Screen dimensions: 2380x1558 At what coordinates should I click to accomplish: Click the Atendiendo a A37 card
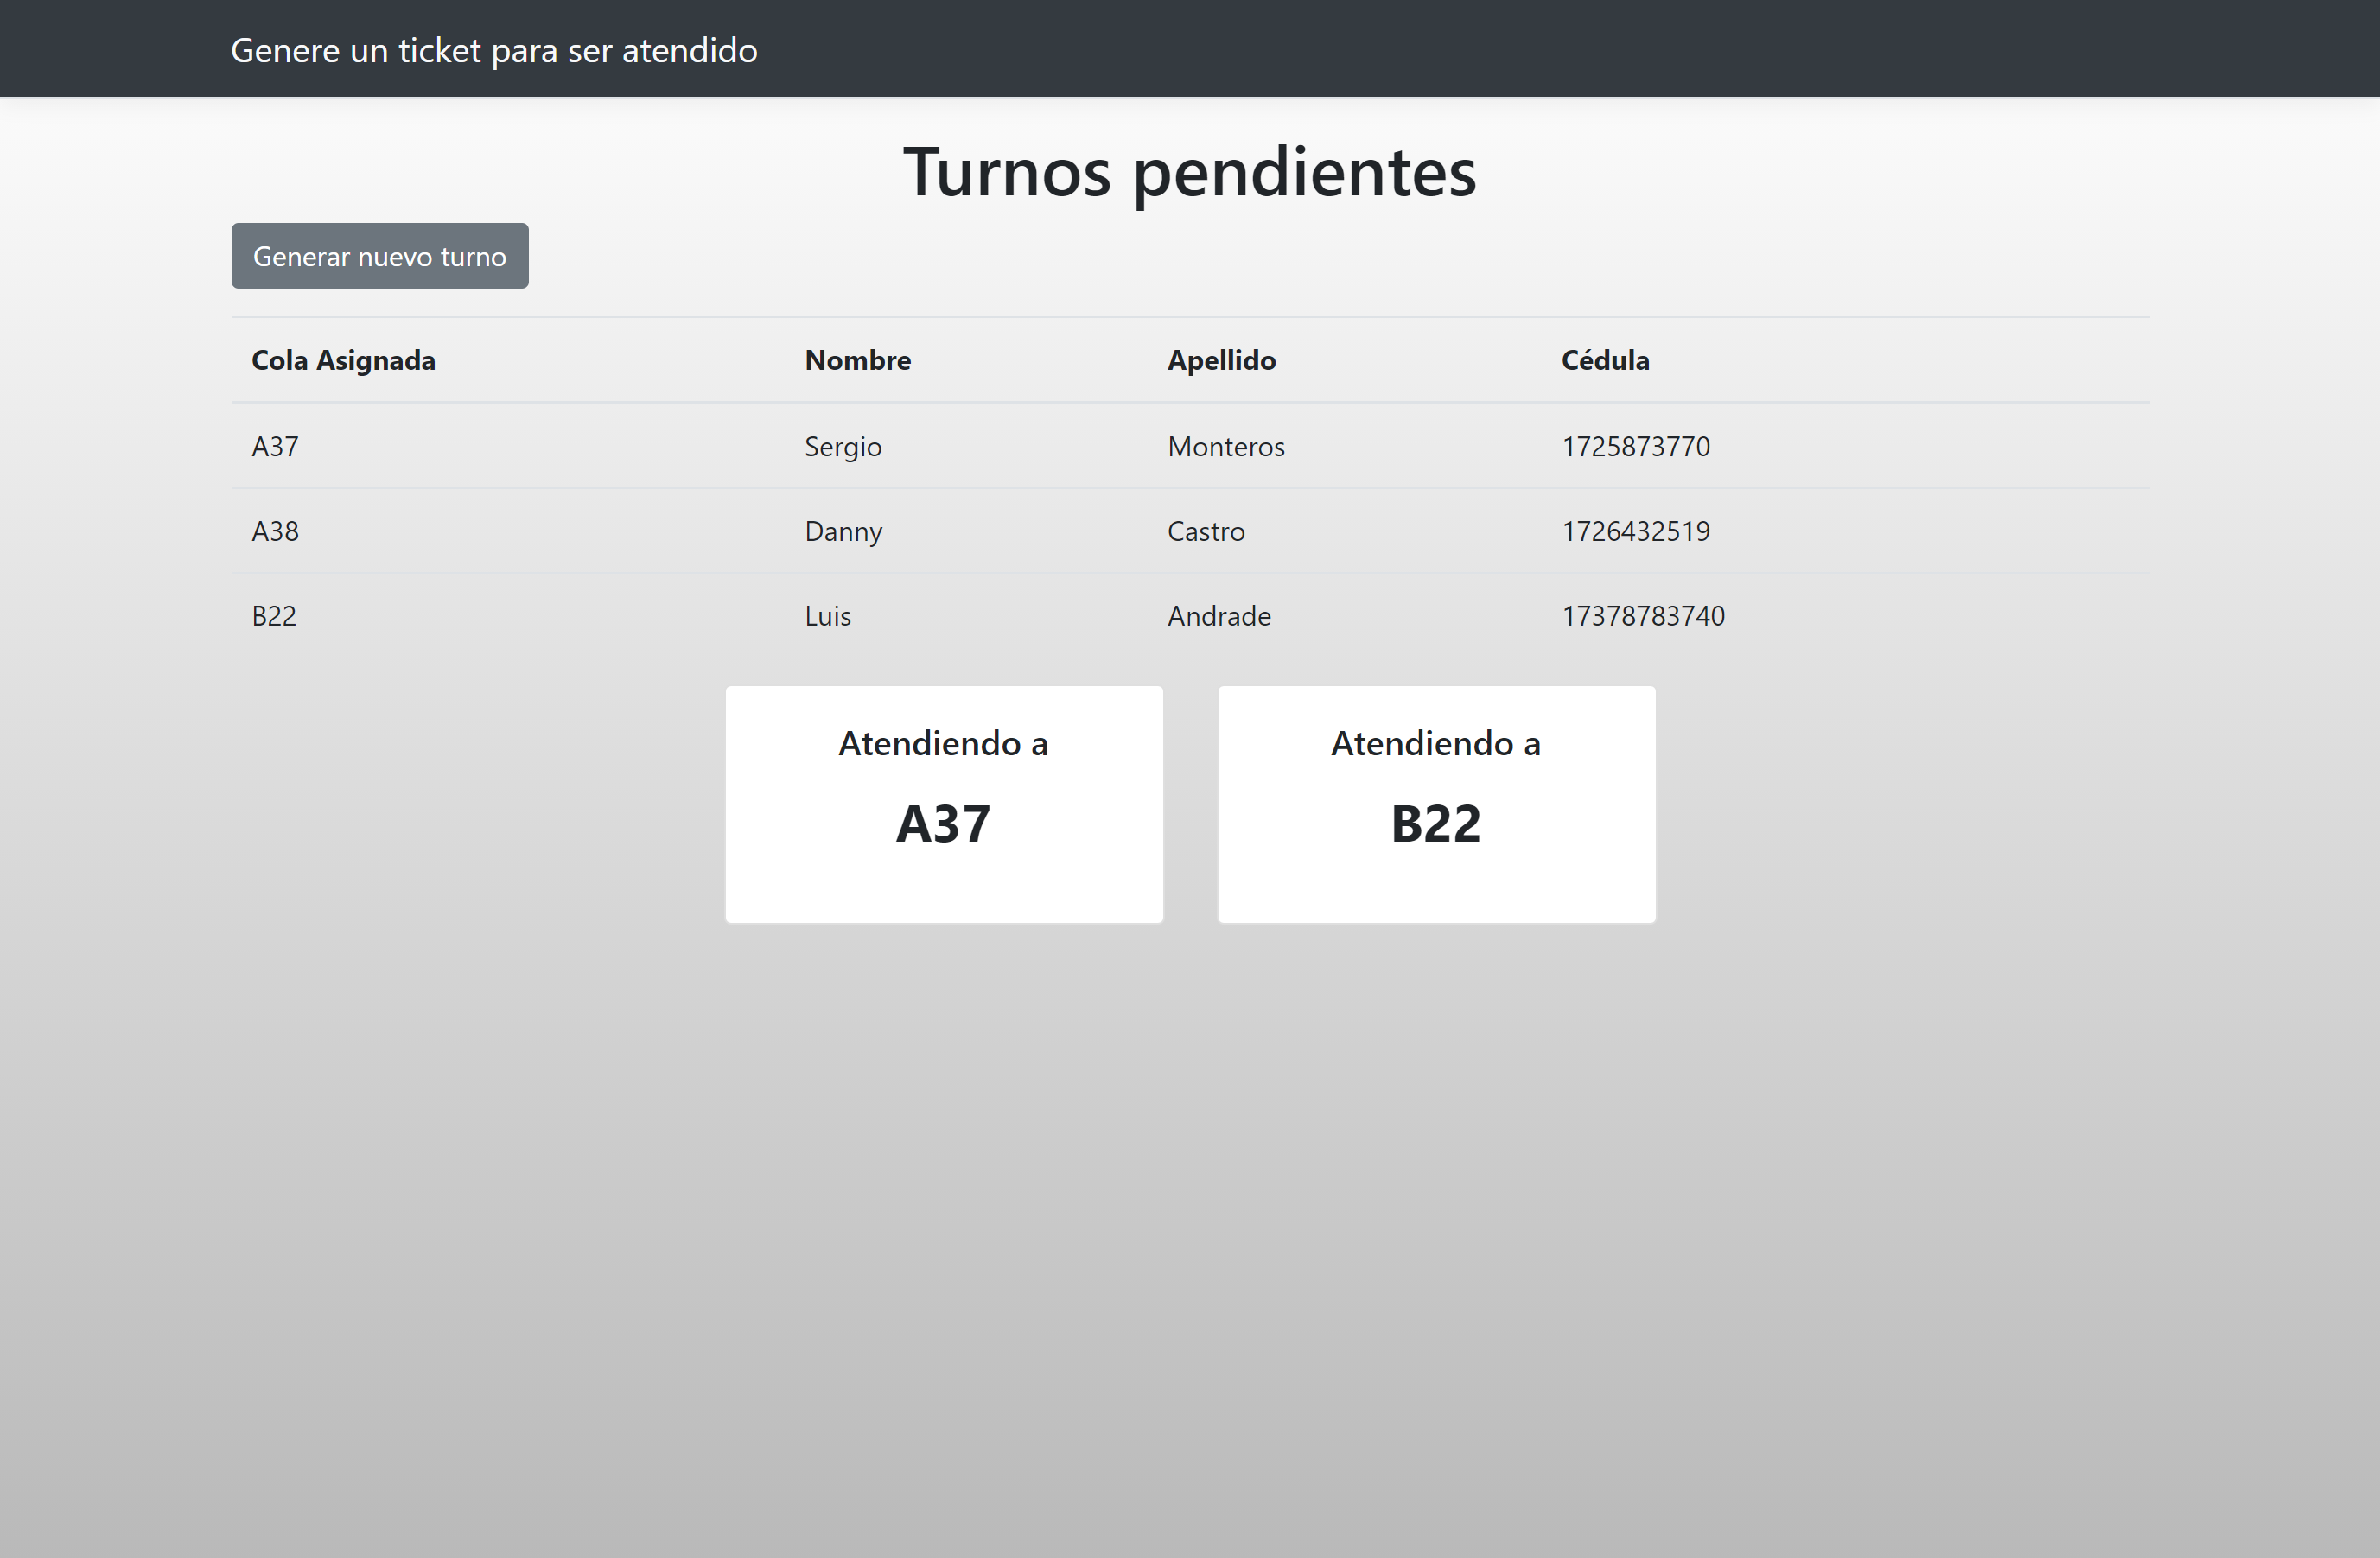click(x=943, y=804)
